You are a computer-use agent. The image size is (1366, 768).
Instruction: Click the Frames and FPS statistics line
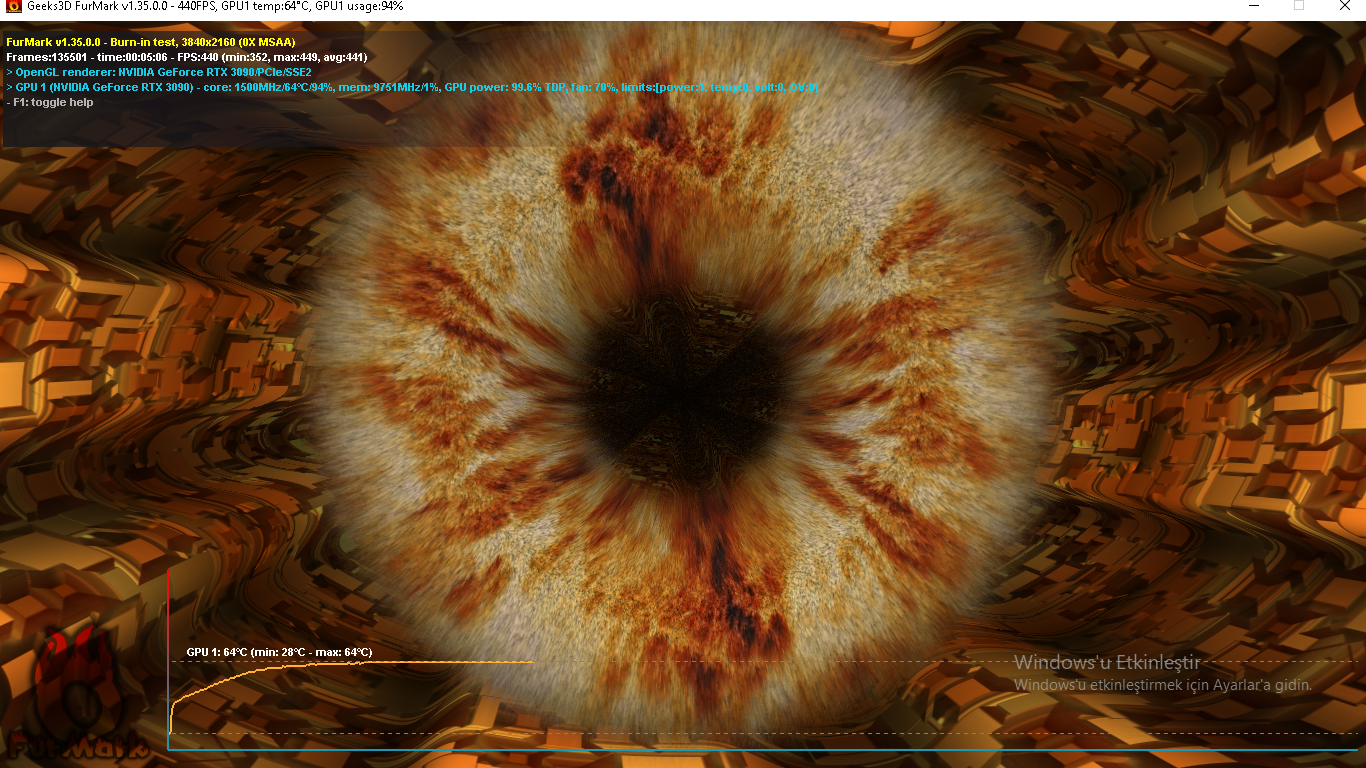pos(186,57)
